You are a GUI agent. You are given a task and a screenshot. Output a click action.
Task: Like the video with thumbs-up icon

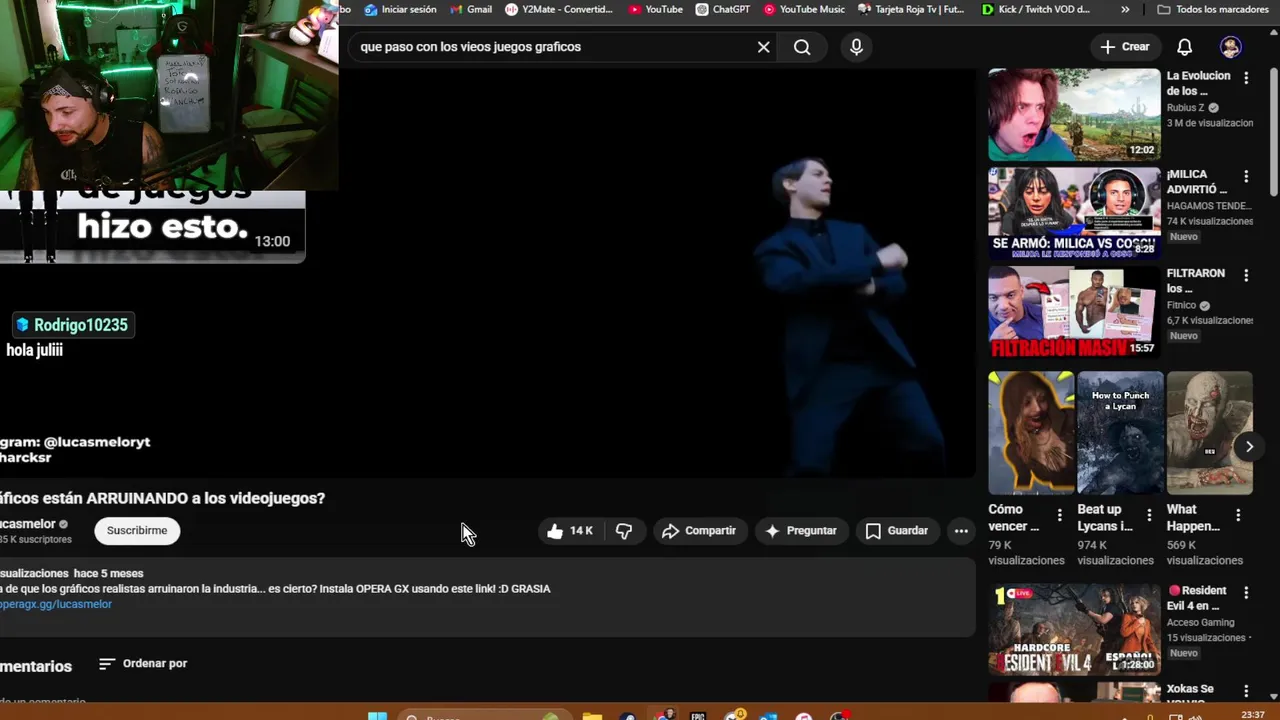pyautogui.click(x=569, y=531)
